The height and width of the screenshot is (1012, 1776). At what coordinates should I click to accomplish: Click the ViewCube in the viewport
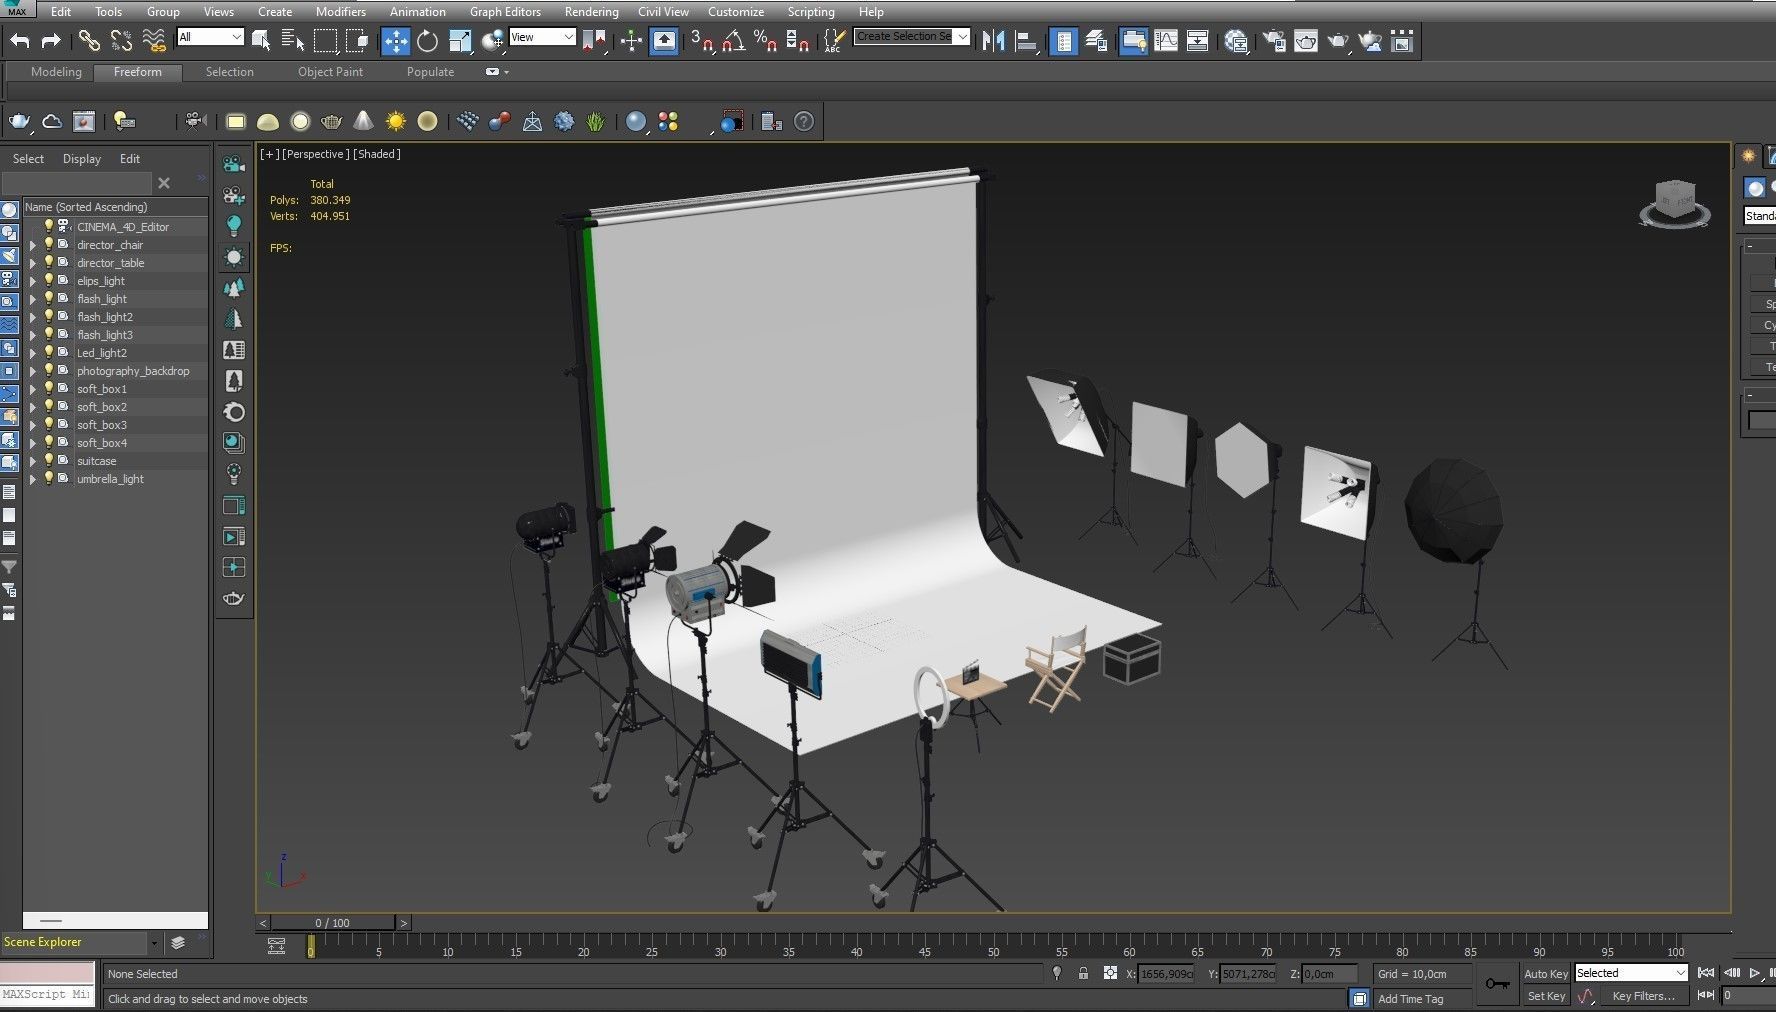[1675, 204]
